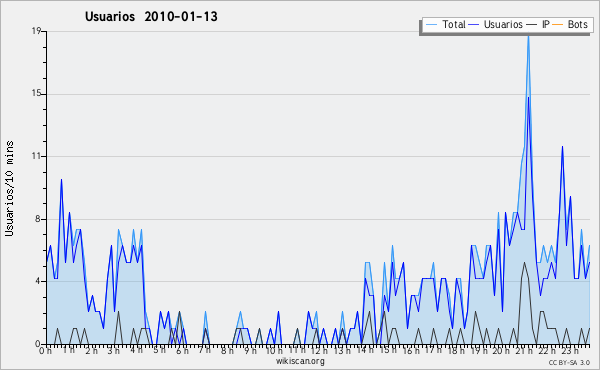Click the 'CC BY-SA 3.0' license text
600x370 pixels.
point(569,362)
